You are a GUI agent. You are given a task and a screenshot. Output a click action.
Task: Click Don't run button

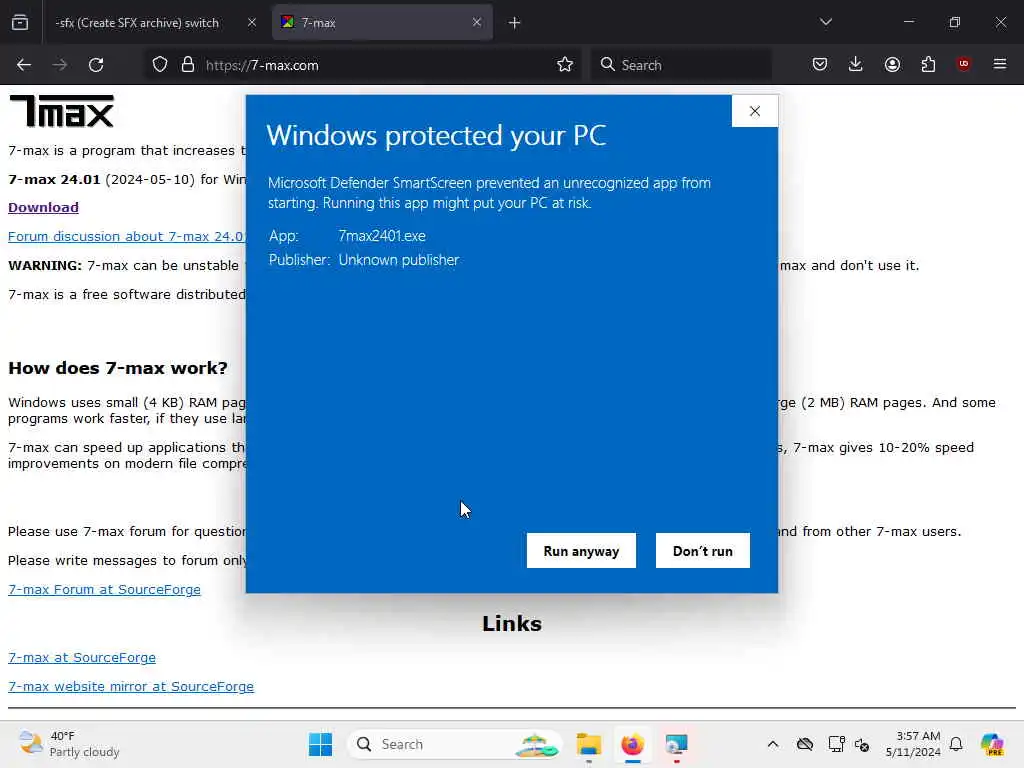[703, 551]
